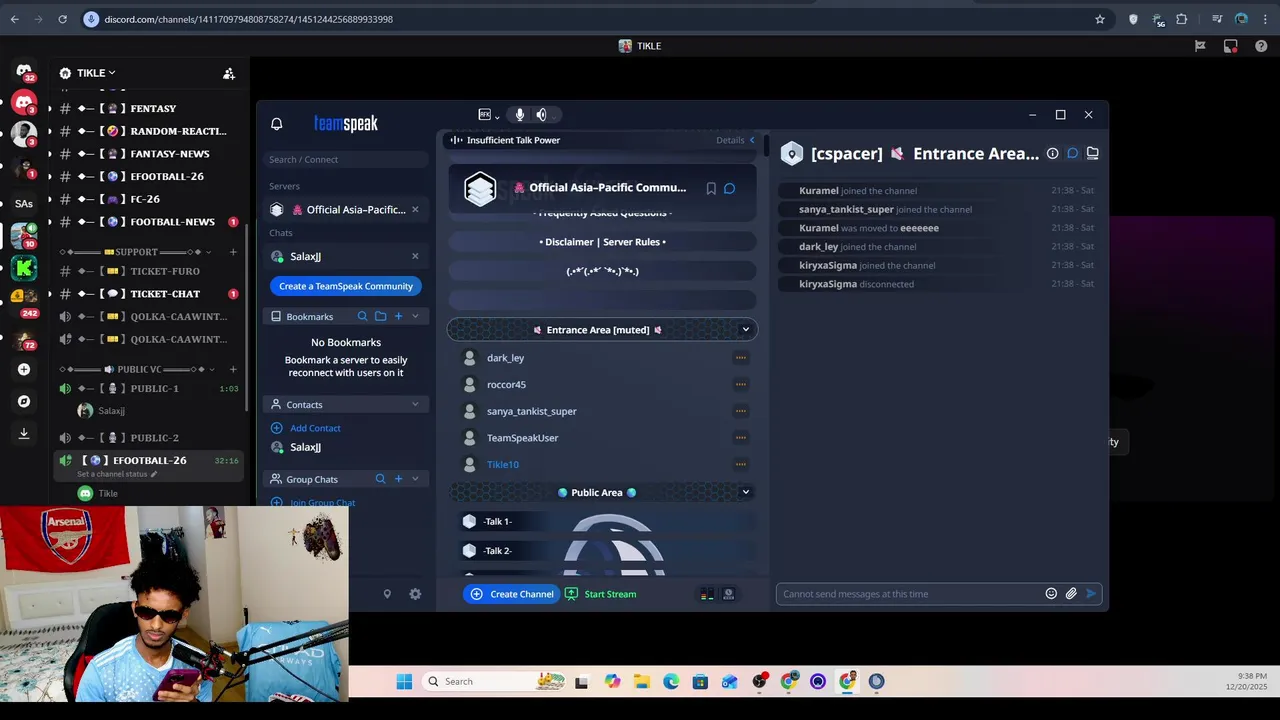
Task: Open channel file browser icon
Action: 1092,153
